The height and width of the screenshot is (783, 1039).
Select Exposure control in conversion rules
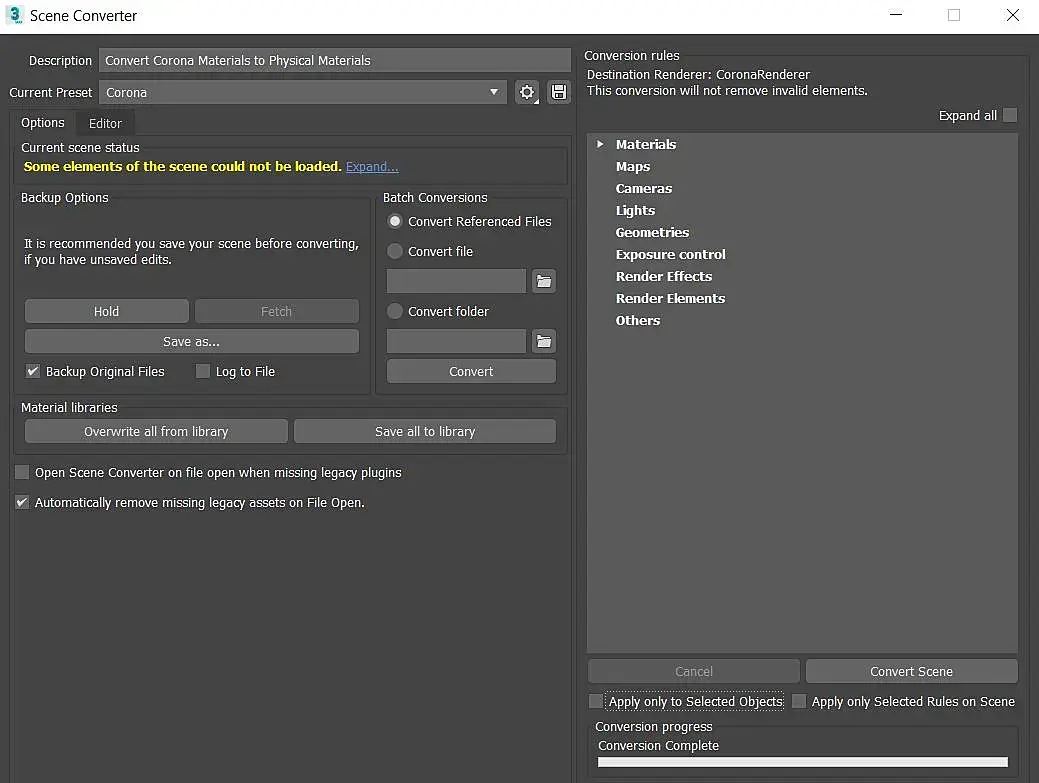click(671, 254)
